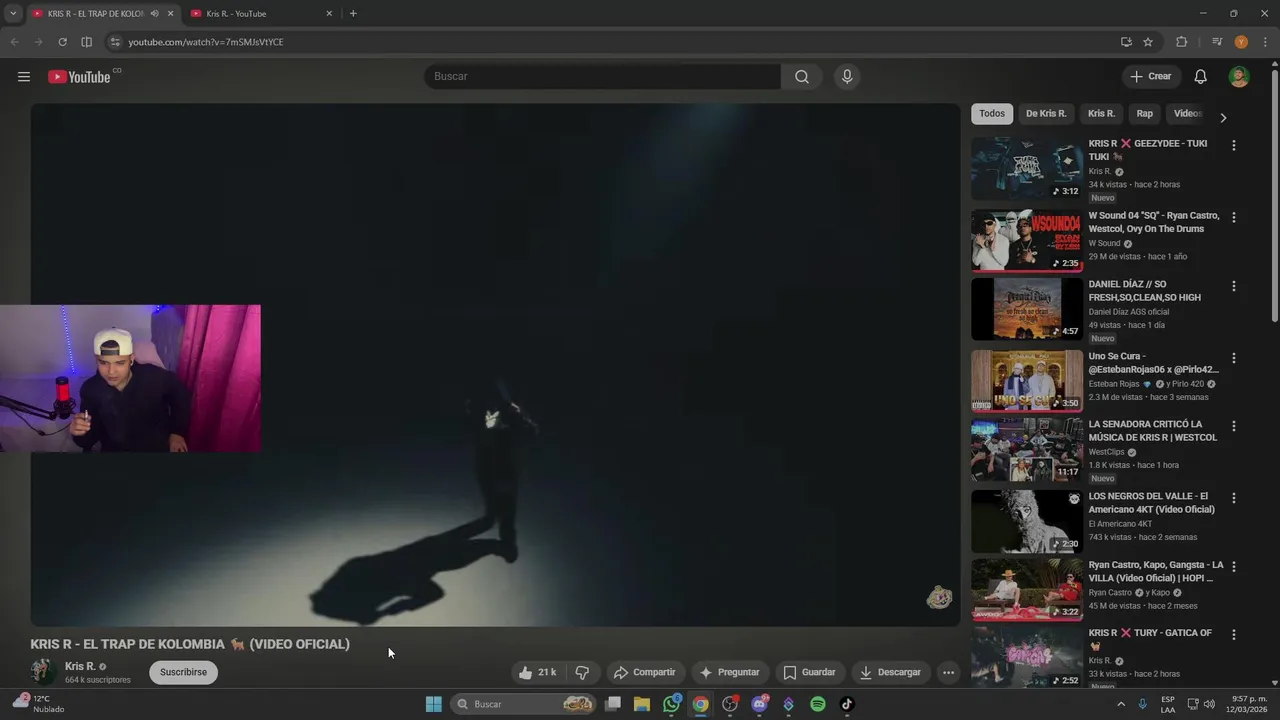1280x720 pixels.
Task: Click the Crear button
Action: (1151, 77)
